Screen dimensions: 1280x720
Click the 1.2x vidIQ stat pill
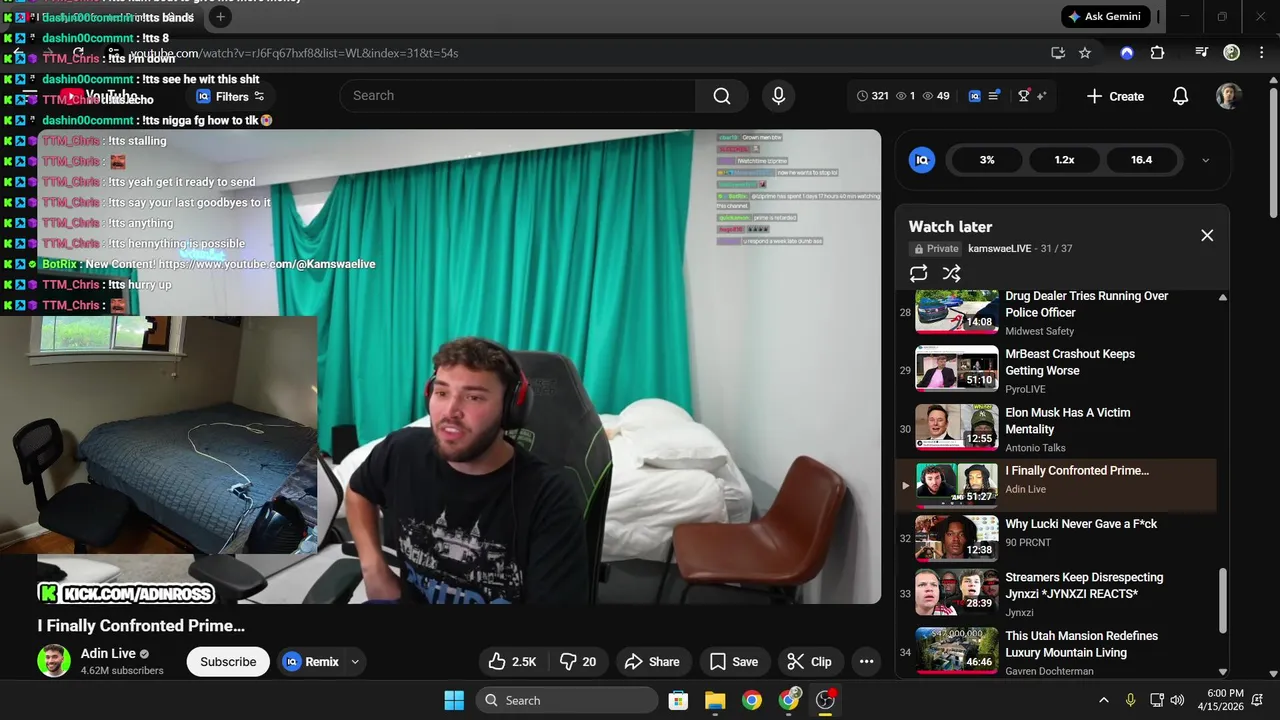tap(1064, 160)
